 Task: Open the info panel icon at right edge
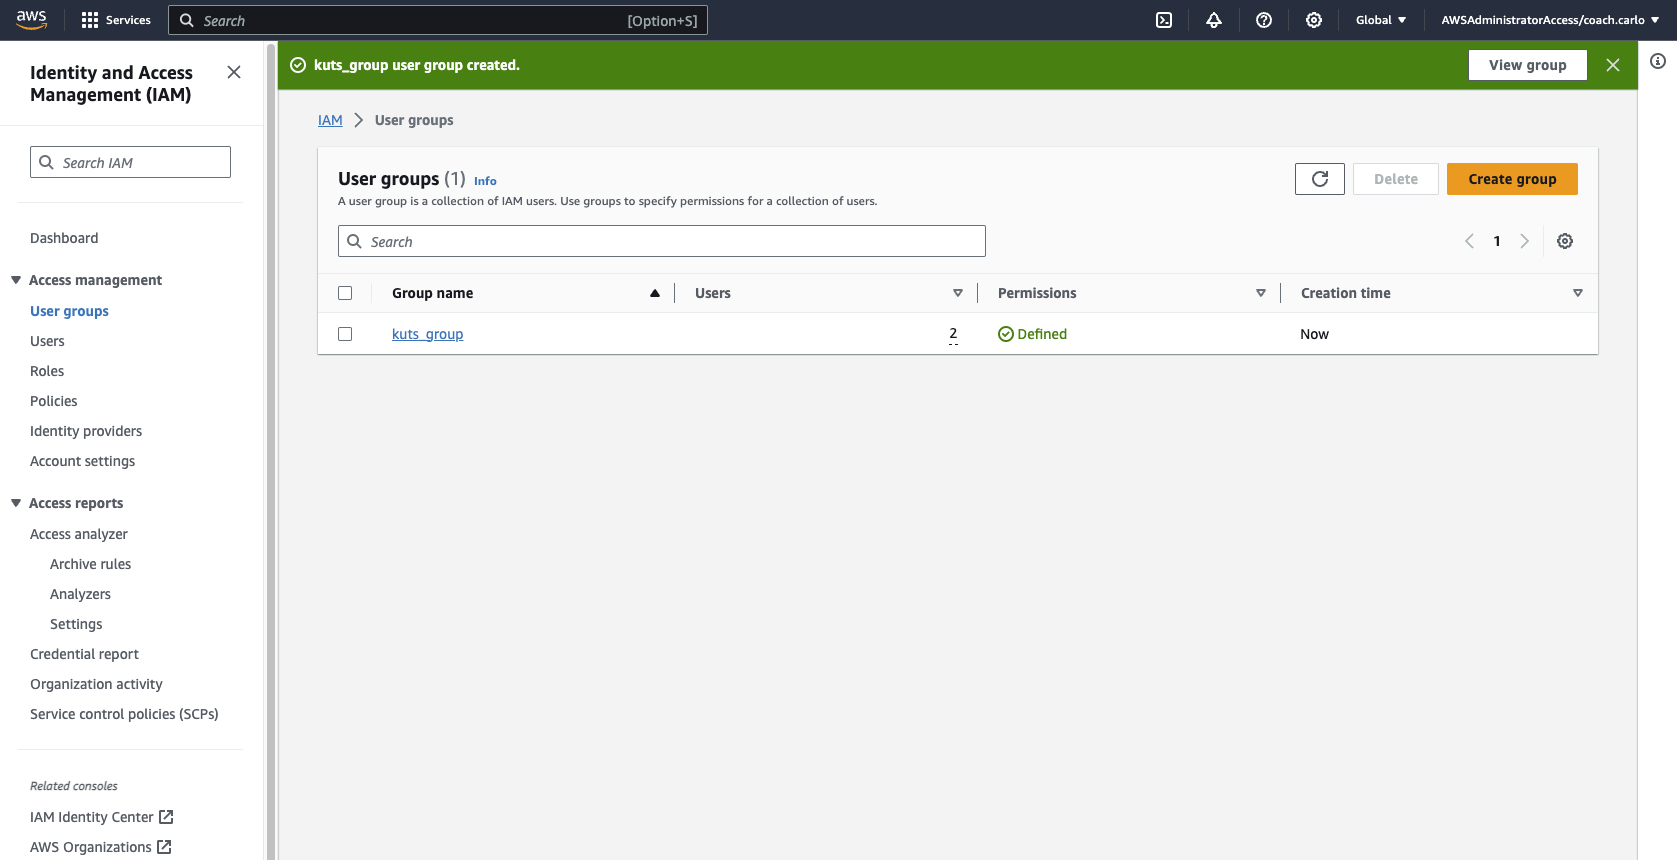coord(1658,62)
